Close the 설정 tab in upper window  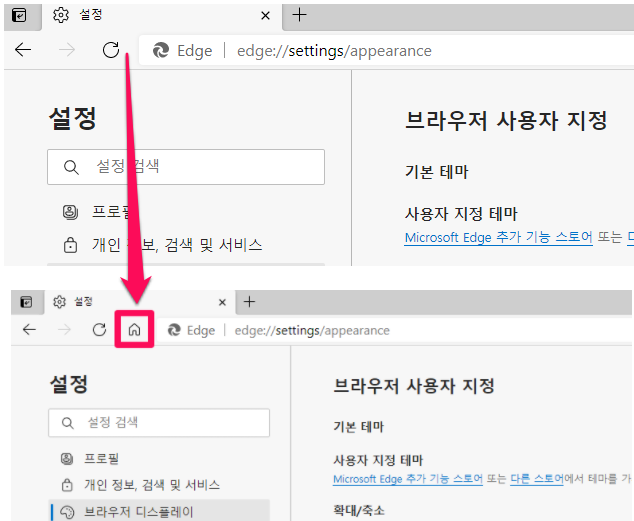click(x=265, y=16)
